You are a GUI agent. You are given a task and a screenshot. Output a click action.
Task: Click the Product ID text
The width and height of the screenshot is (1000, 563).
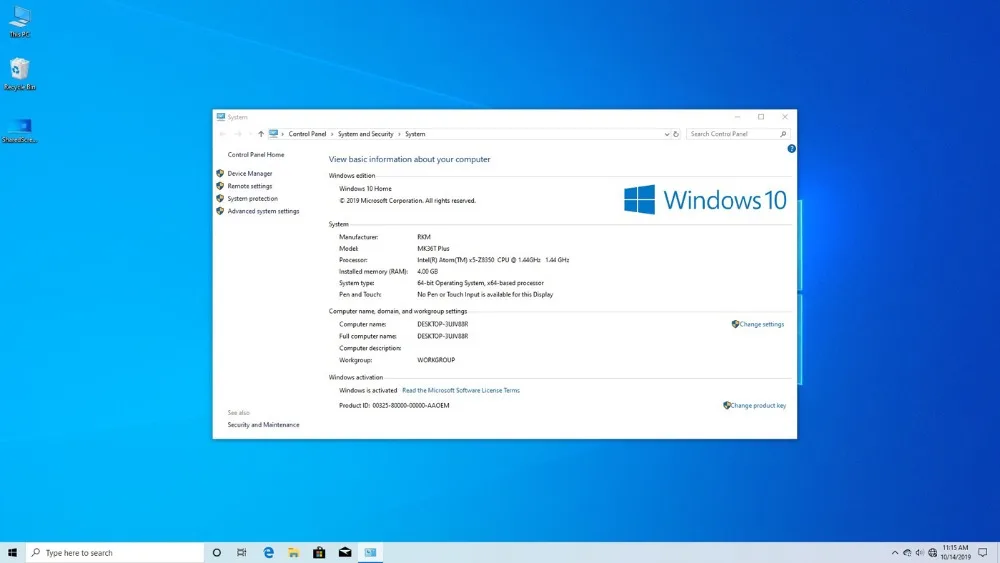[394, 406]
